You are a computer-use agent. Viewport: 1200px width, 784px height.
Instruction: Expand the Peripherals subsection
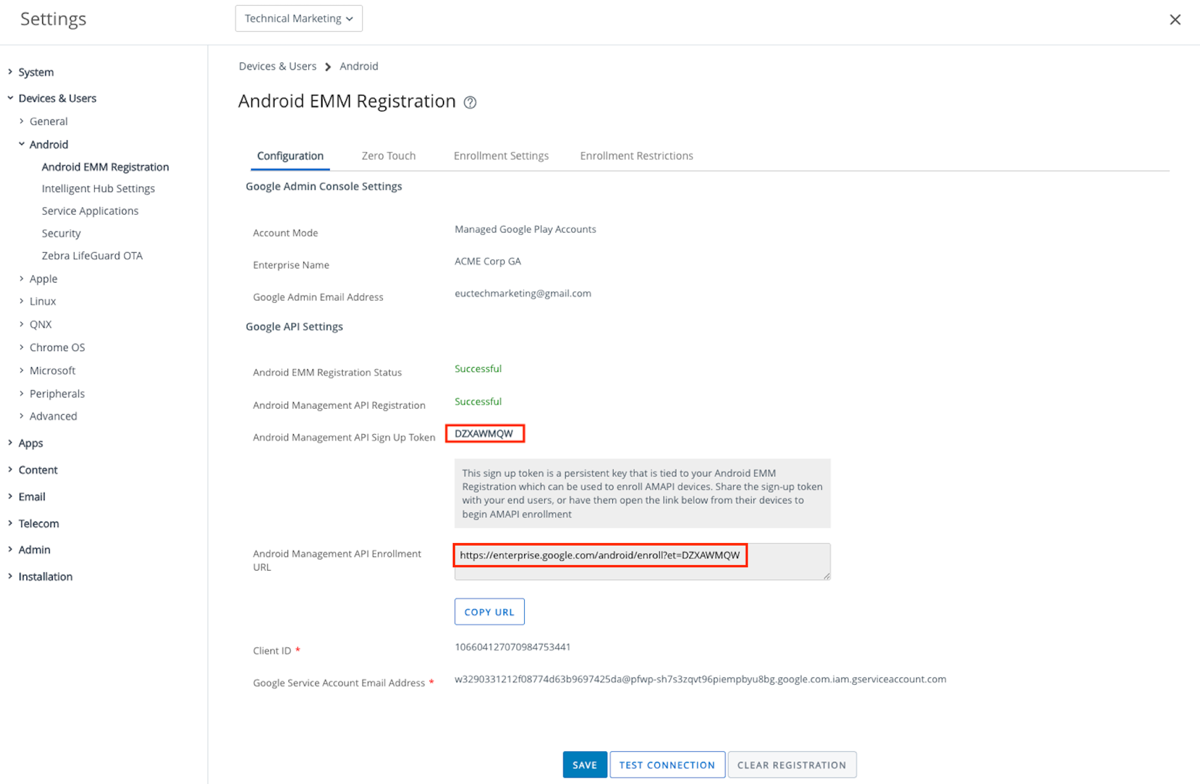[x=57, y=393]
